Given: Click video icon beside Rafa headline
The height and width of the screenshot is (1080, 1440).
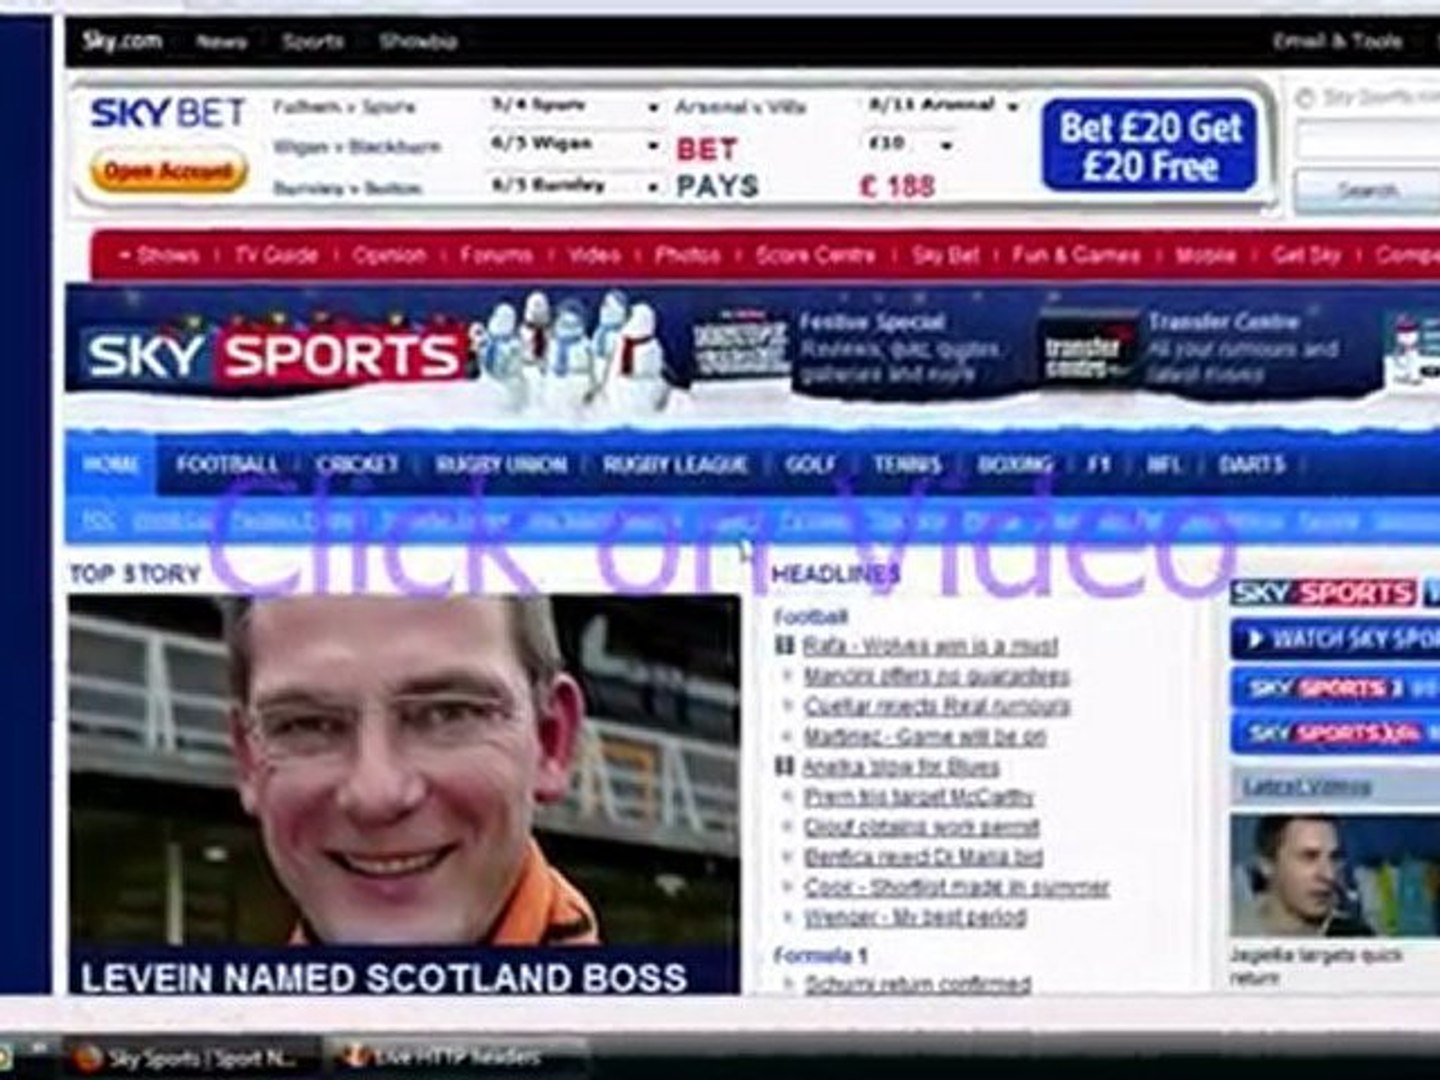Looking at the screenshot, I should point(785,646).
